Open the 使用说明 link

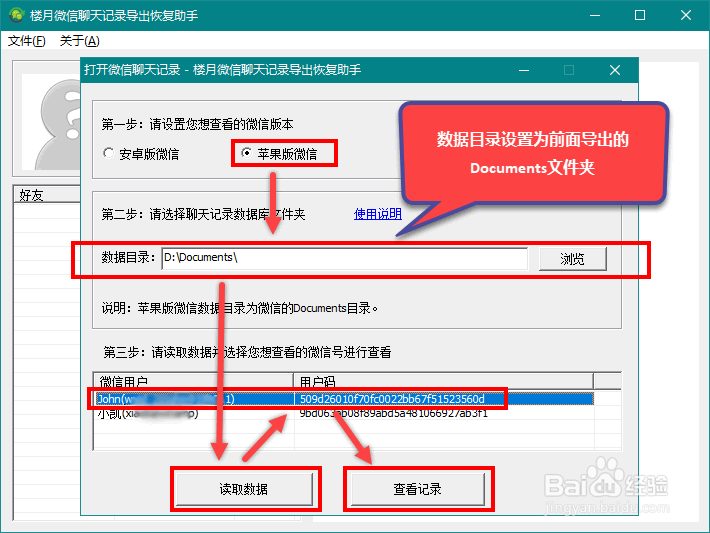377,214
